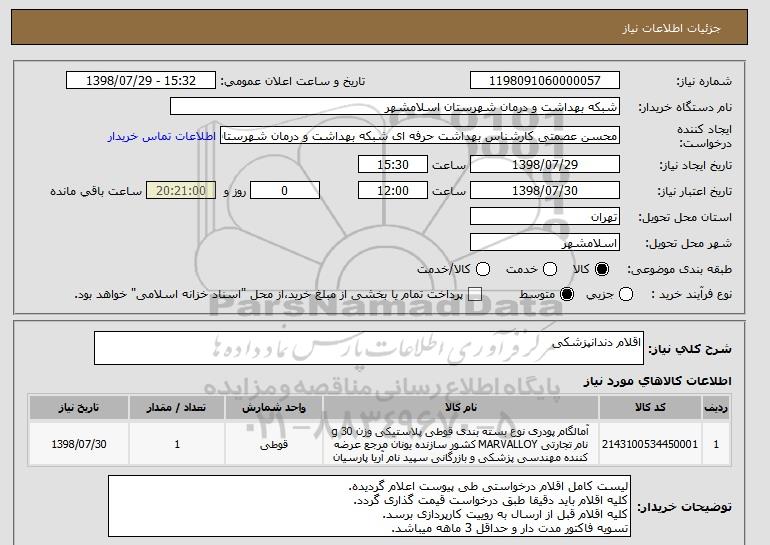
Task: Choose the جزیی purchase type radio
Action: pyautogui.click(x=626, y=295)
